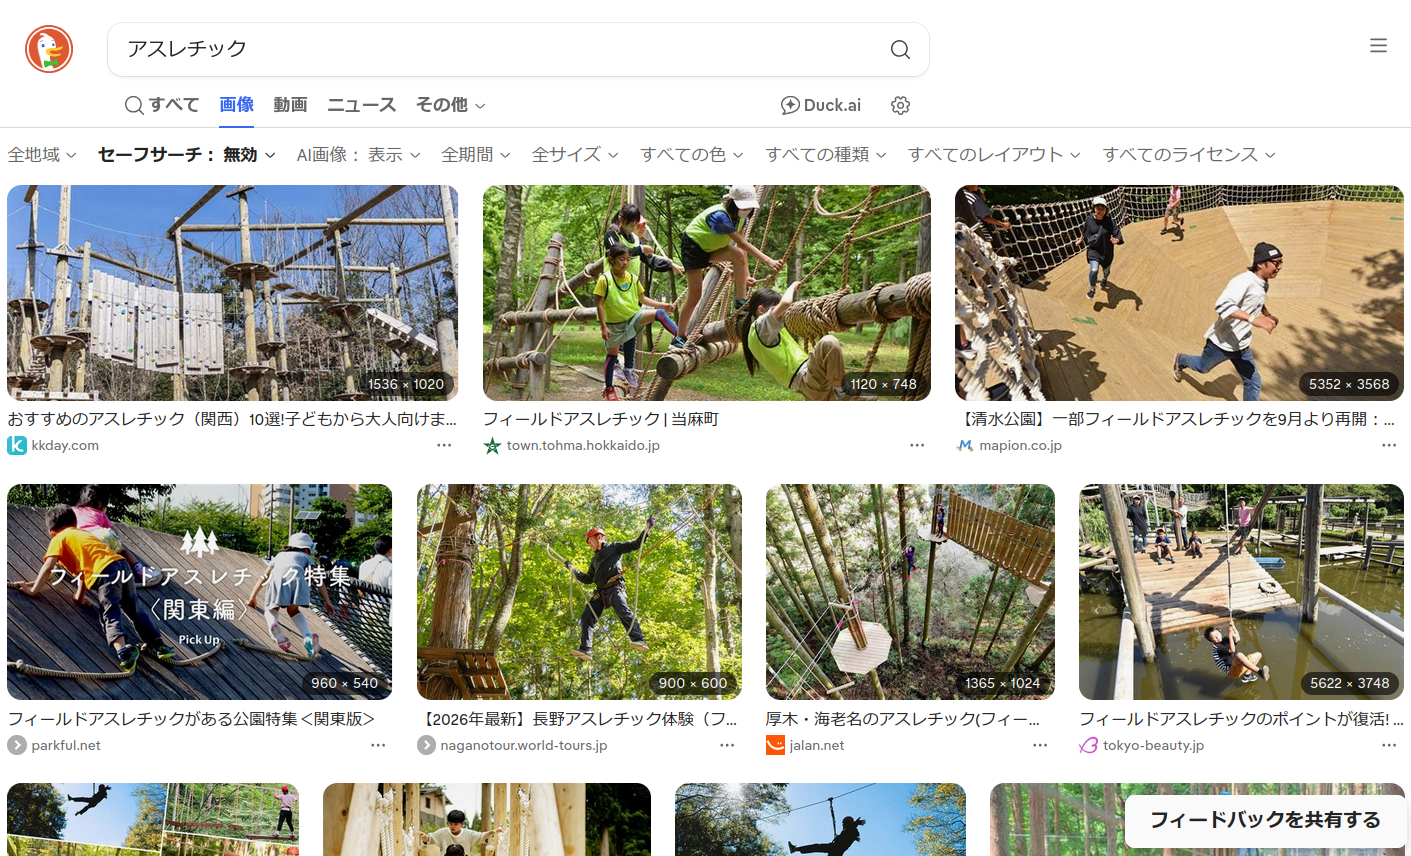Open search settings gear
Image resolution: width=1411 pixels, height=856 pixels.
pos(900,105)
